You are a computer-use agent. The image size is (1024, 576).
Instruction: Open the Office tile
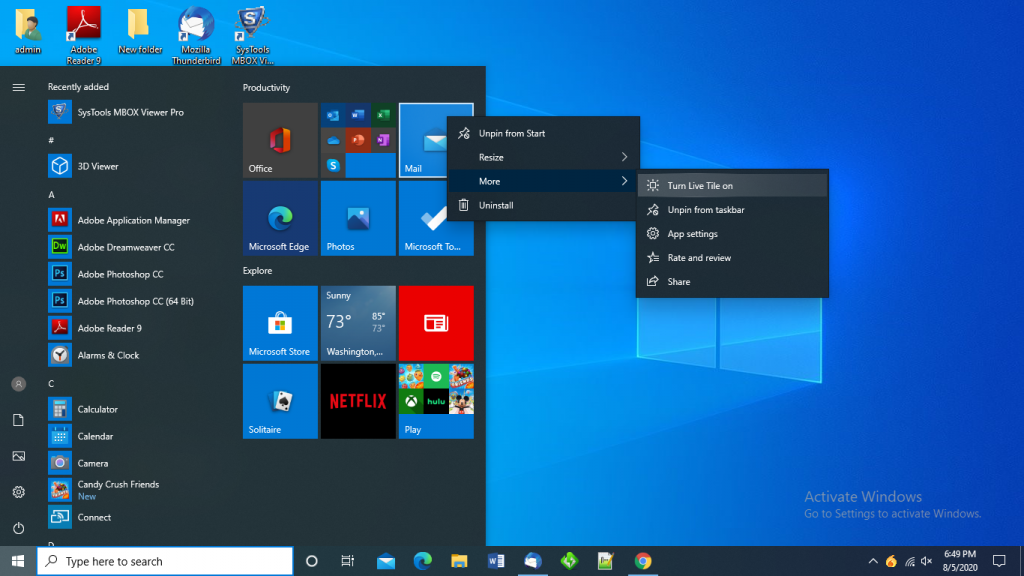tap(280, 139)
